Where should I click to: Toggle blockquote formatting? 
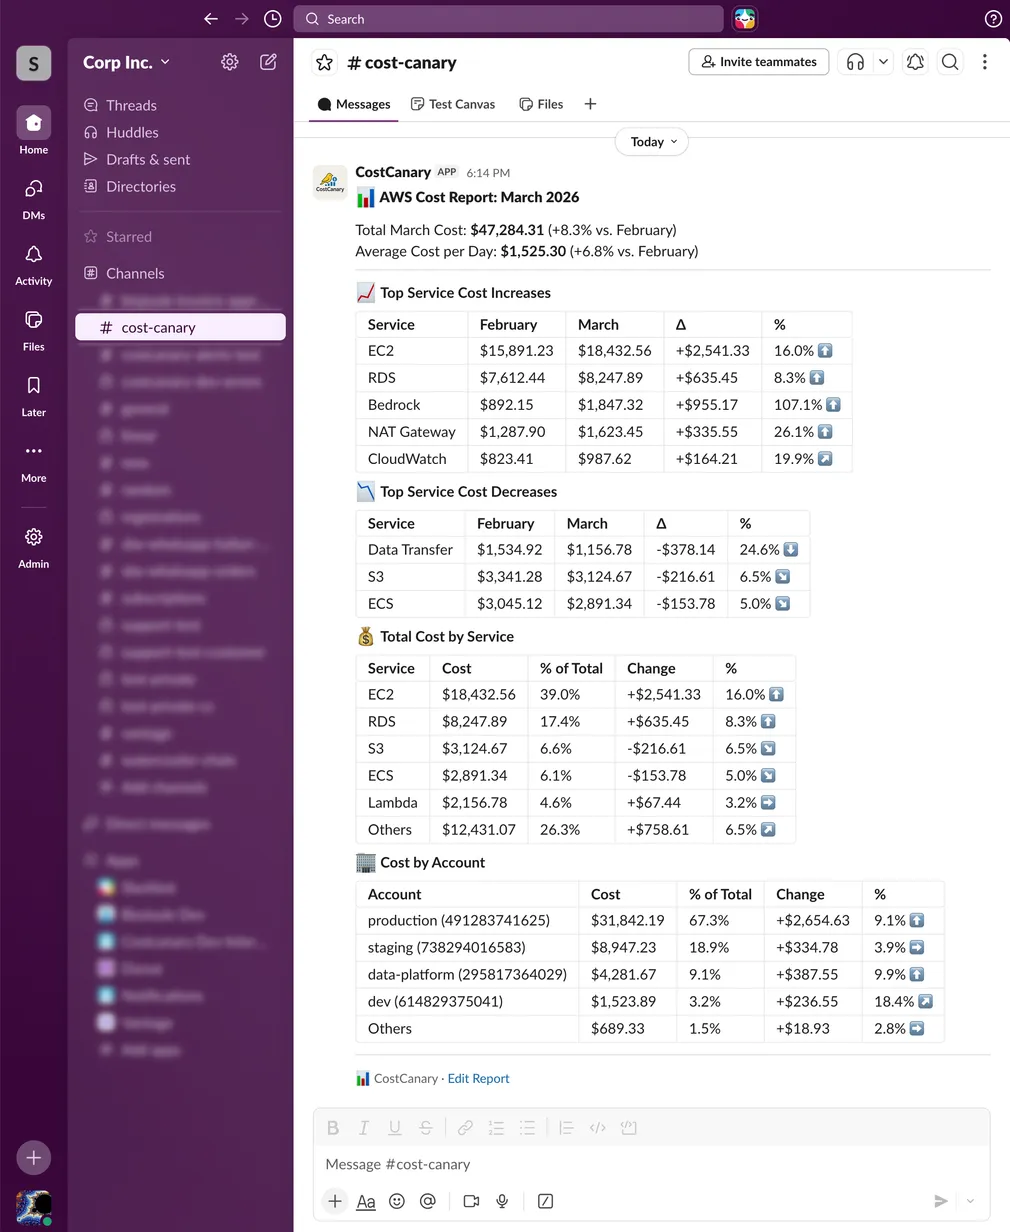pos(566,1128)
